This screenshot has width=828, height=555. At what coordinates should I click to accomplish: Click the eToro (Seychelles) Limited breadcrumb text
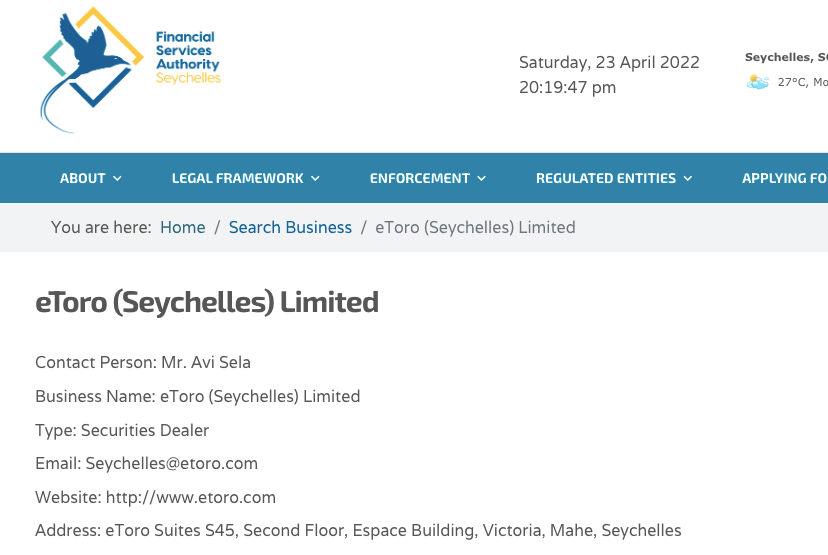pos(475,227)
